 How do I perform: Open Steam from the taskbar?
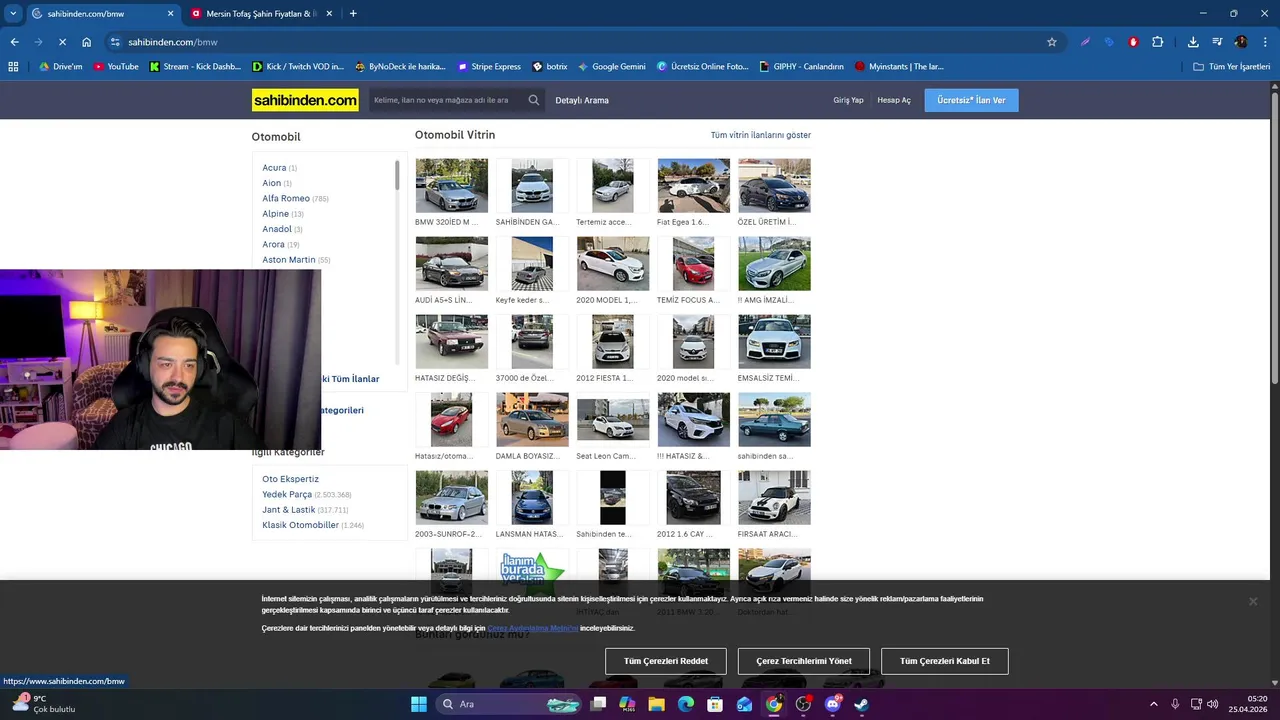point(862,704)
